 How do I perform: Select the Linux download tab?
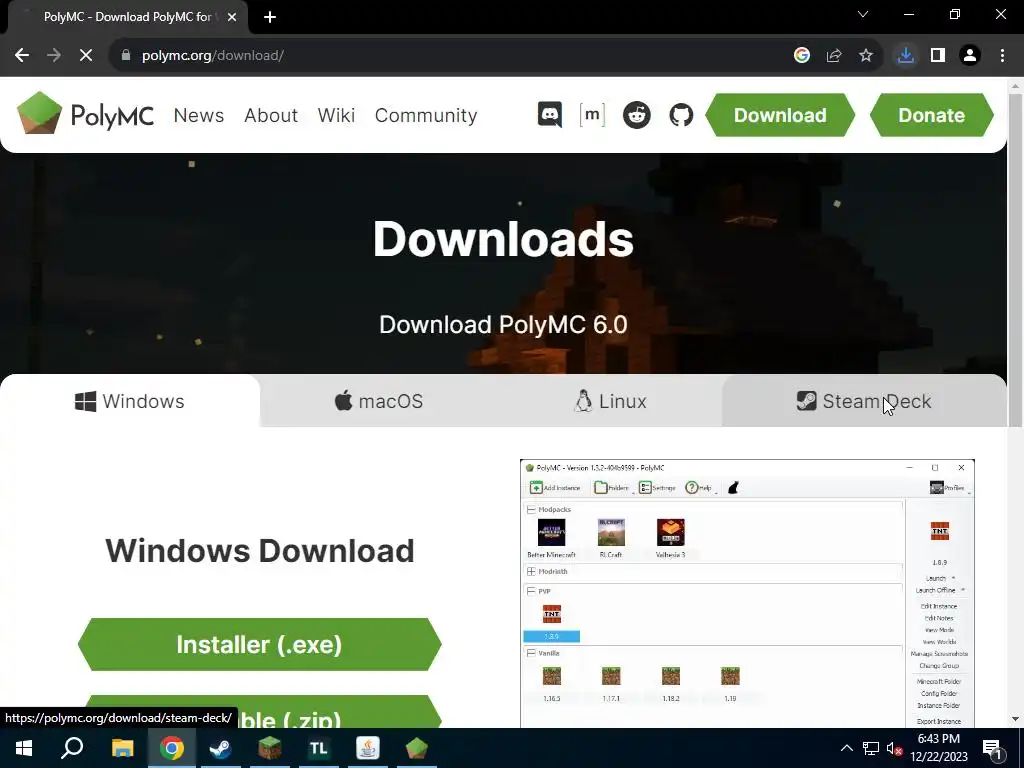point(610,401)
